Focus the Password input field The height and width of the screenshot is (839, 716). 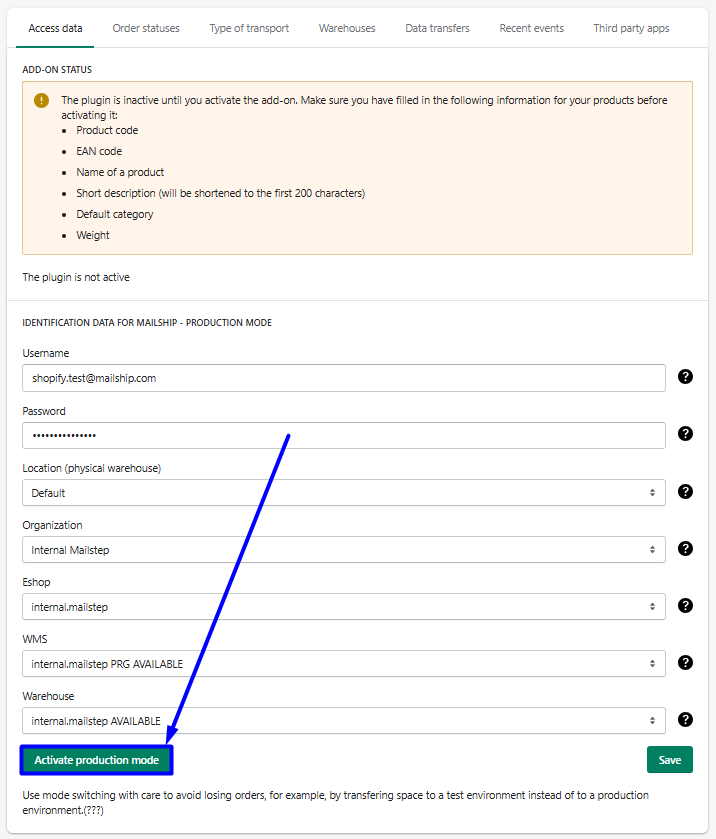pos(343,436)
